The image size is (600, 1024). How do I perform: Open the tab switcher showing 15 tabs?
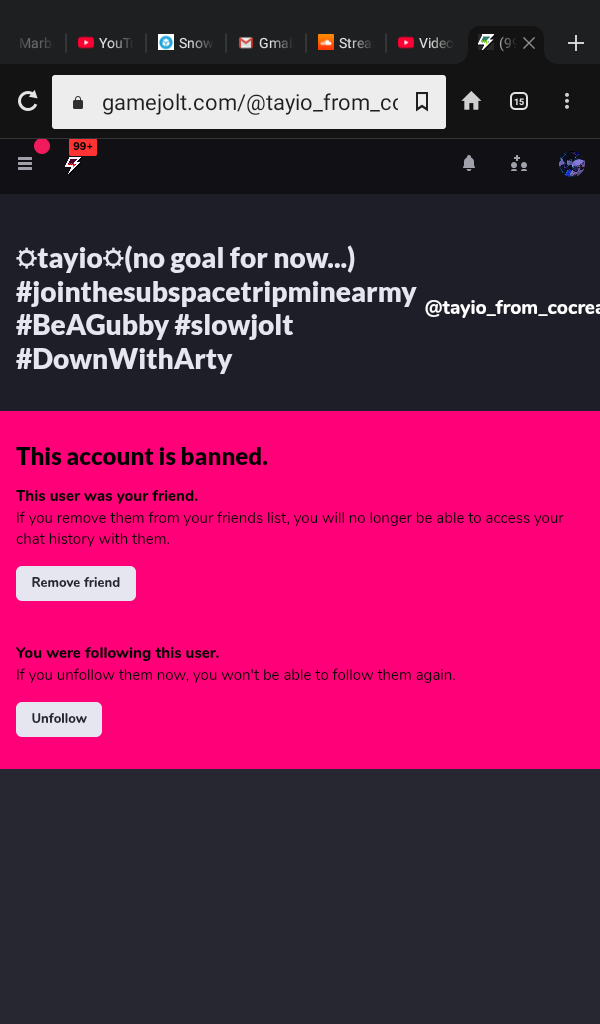[x=518, y=101]
